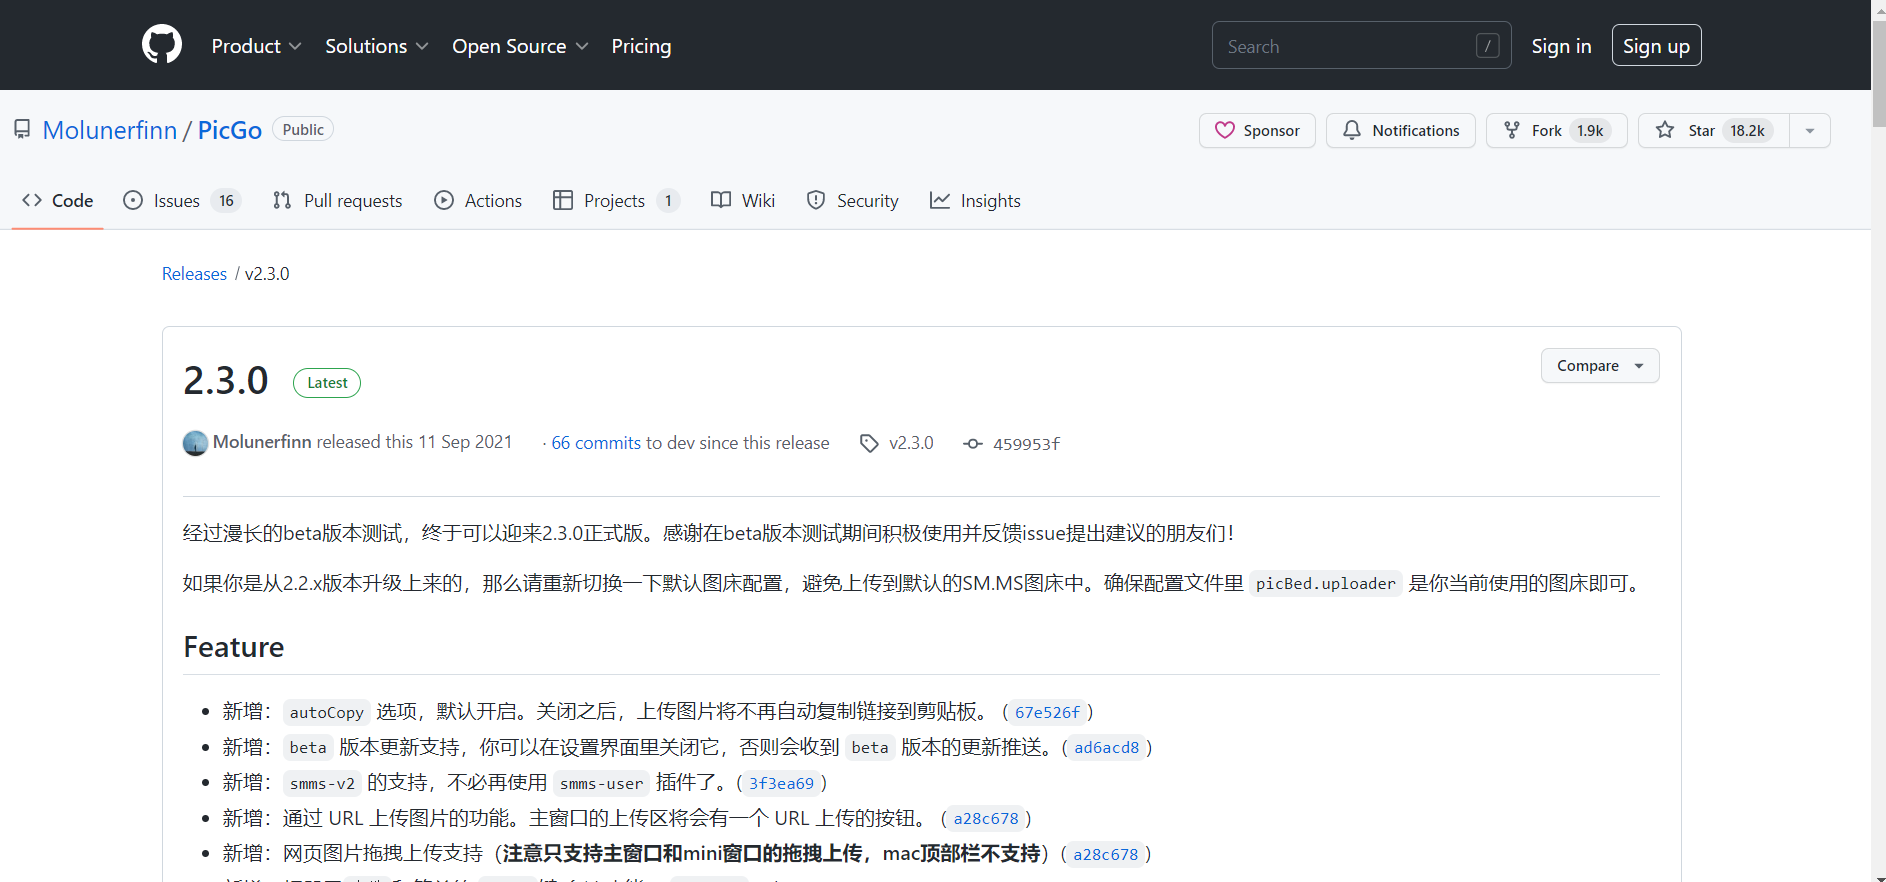Open the Issues tab
This screenshot has width=1886, height=882.
[x=181, y=201]
